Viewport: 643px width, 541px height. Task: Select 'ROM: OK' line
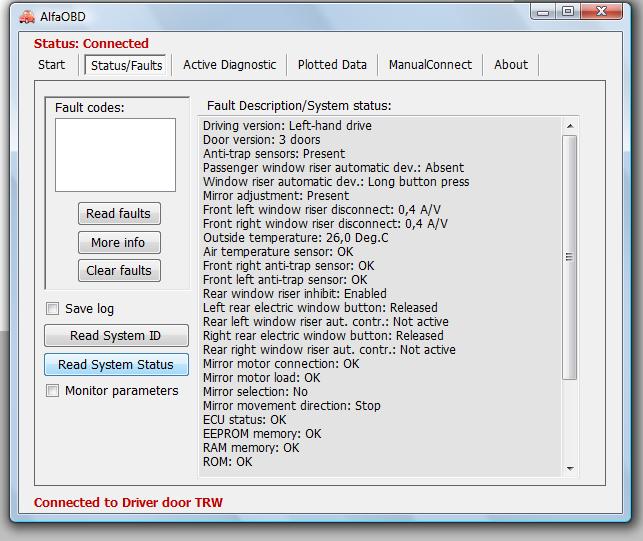pos(228,461)
